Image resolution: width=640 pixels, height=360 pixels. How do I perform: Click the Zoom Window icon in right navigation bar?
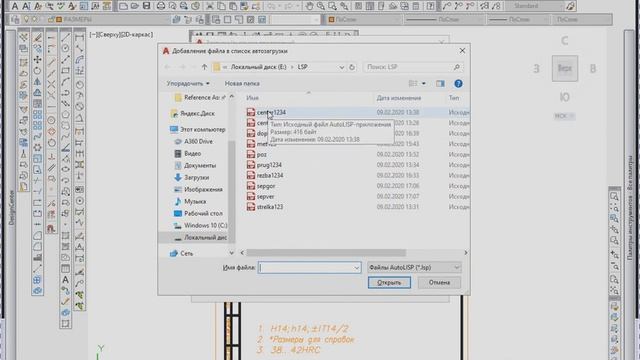click(614, 197)
